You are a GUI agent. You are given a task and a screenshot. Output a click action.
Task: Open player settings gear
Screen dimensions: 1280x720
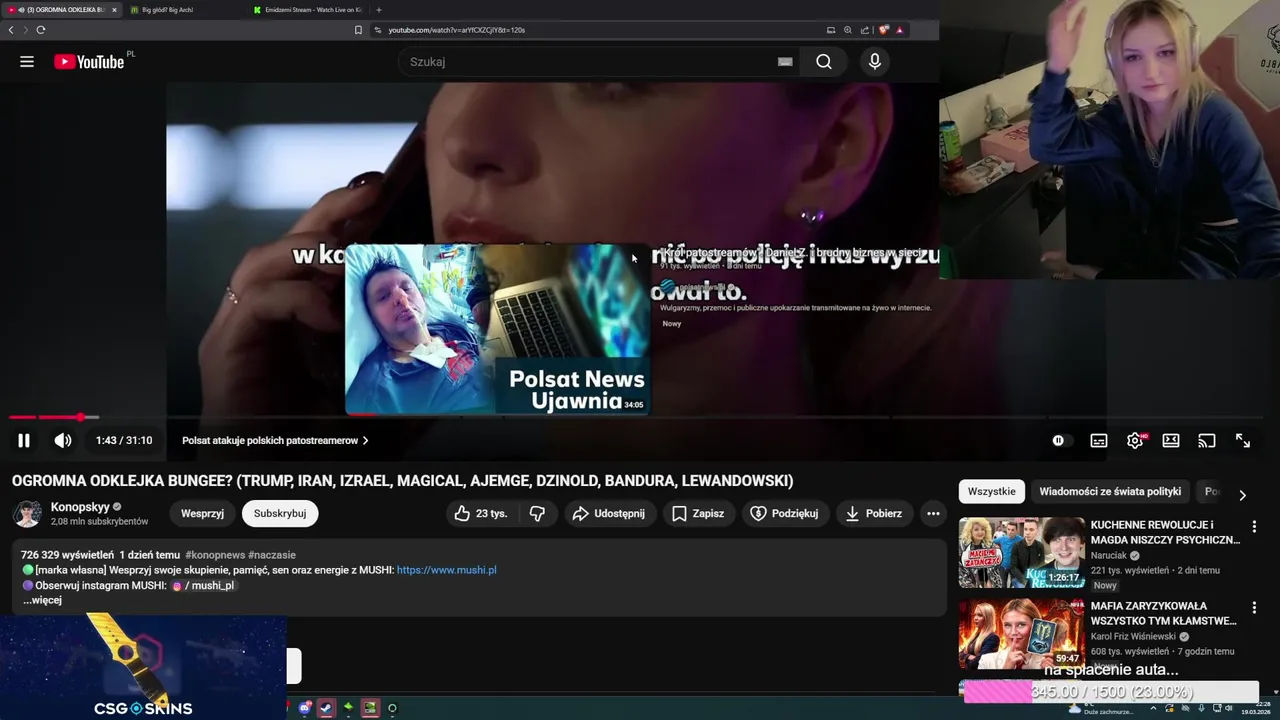click(x=1135, y=440)
